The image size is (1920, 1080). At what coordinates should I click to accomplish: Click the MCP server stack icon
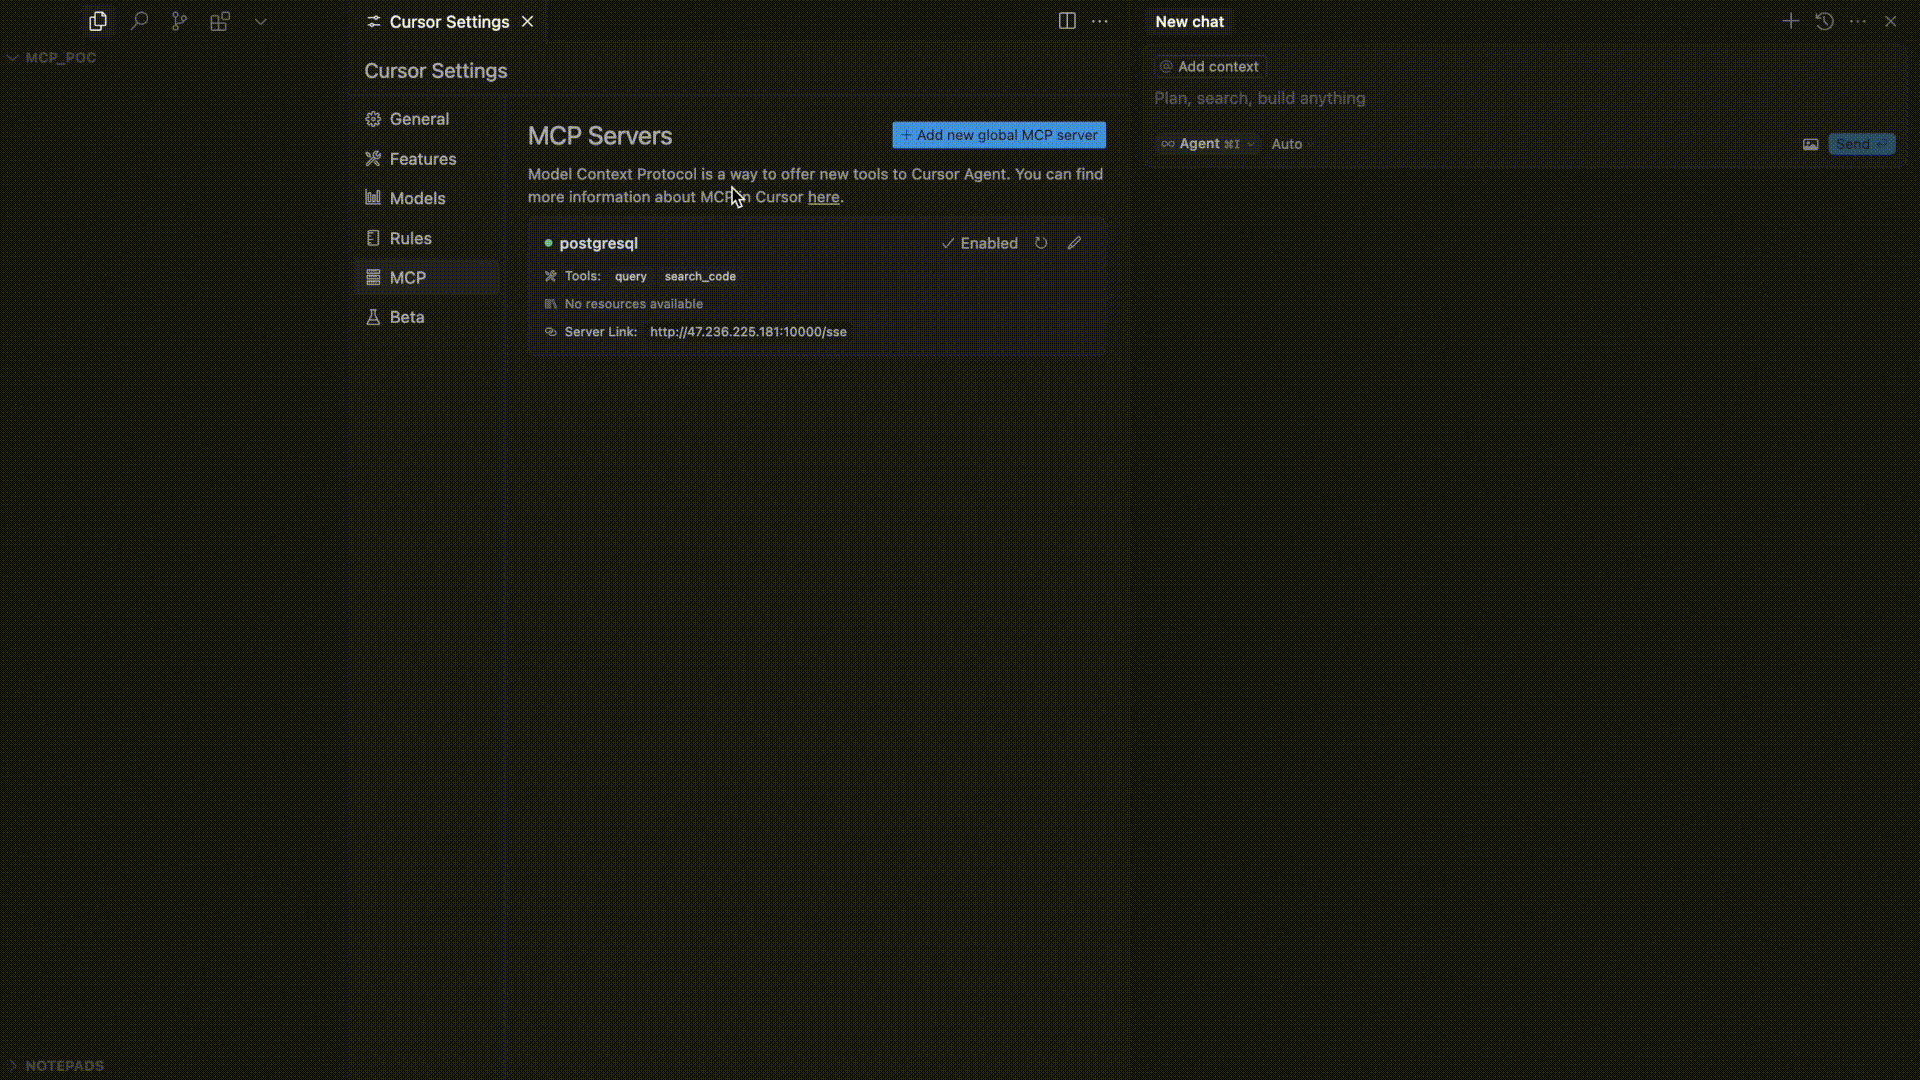coord(373,278)
